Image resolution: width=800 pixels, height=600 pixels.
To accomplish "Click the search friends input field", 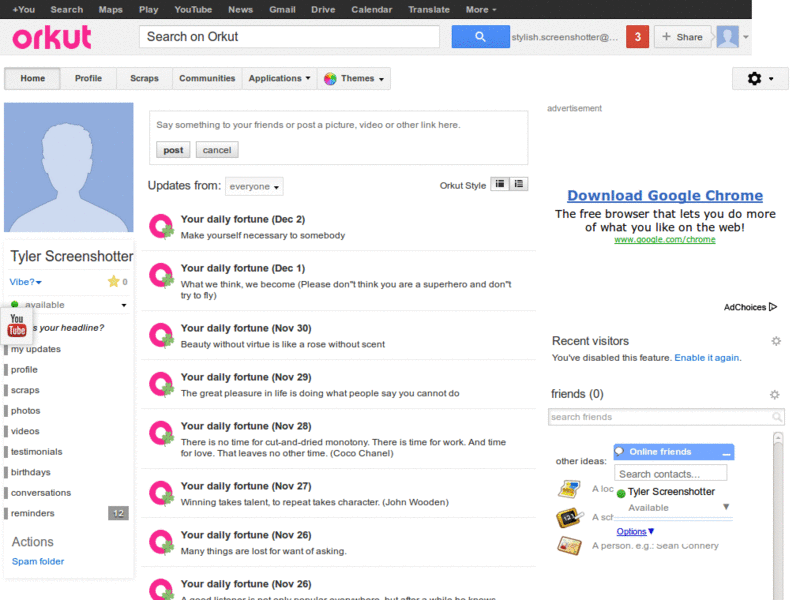I will click(x=666, y=417).
